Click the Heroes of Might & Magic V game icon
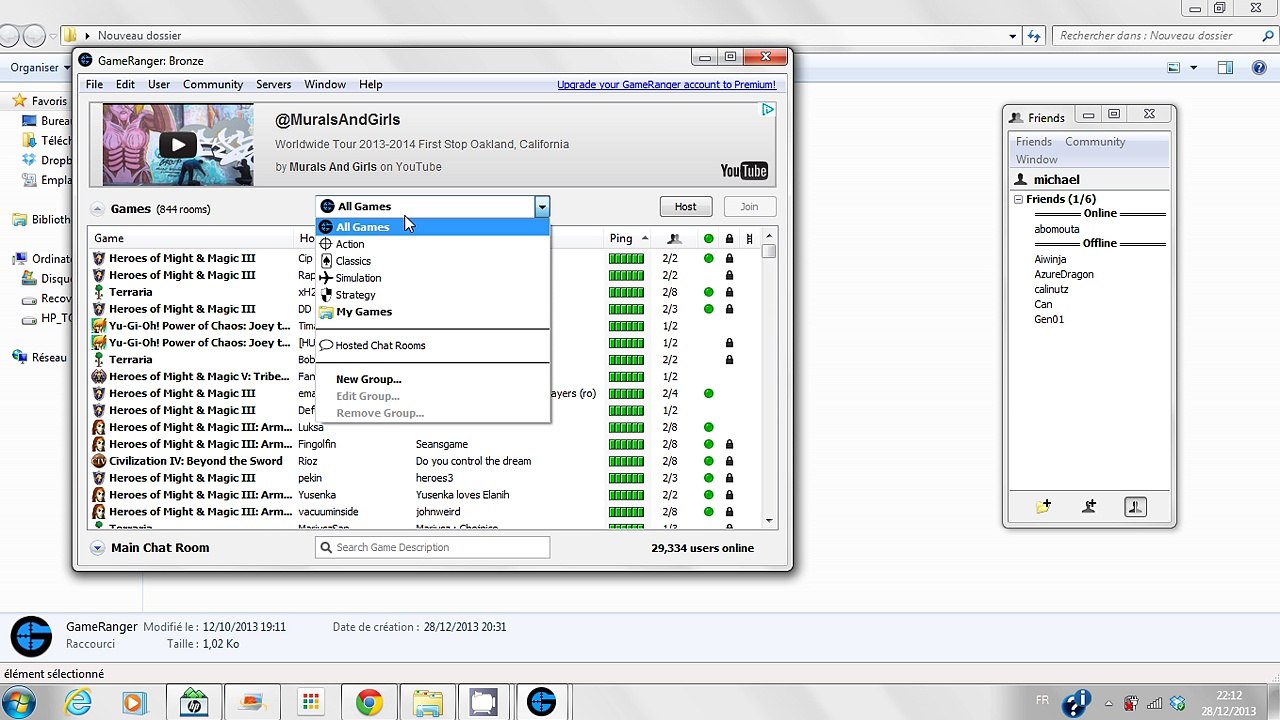 [99, 376]
